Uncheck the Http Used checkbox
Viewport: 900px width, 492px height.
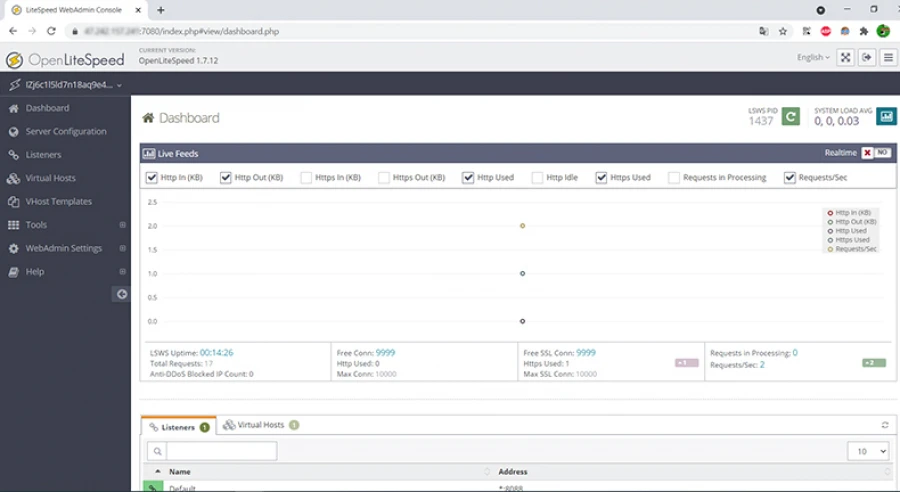pos(468,178)
